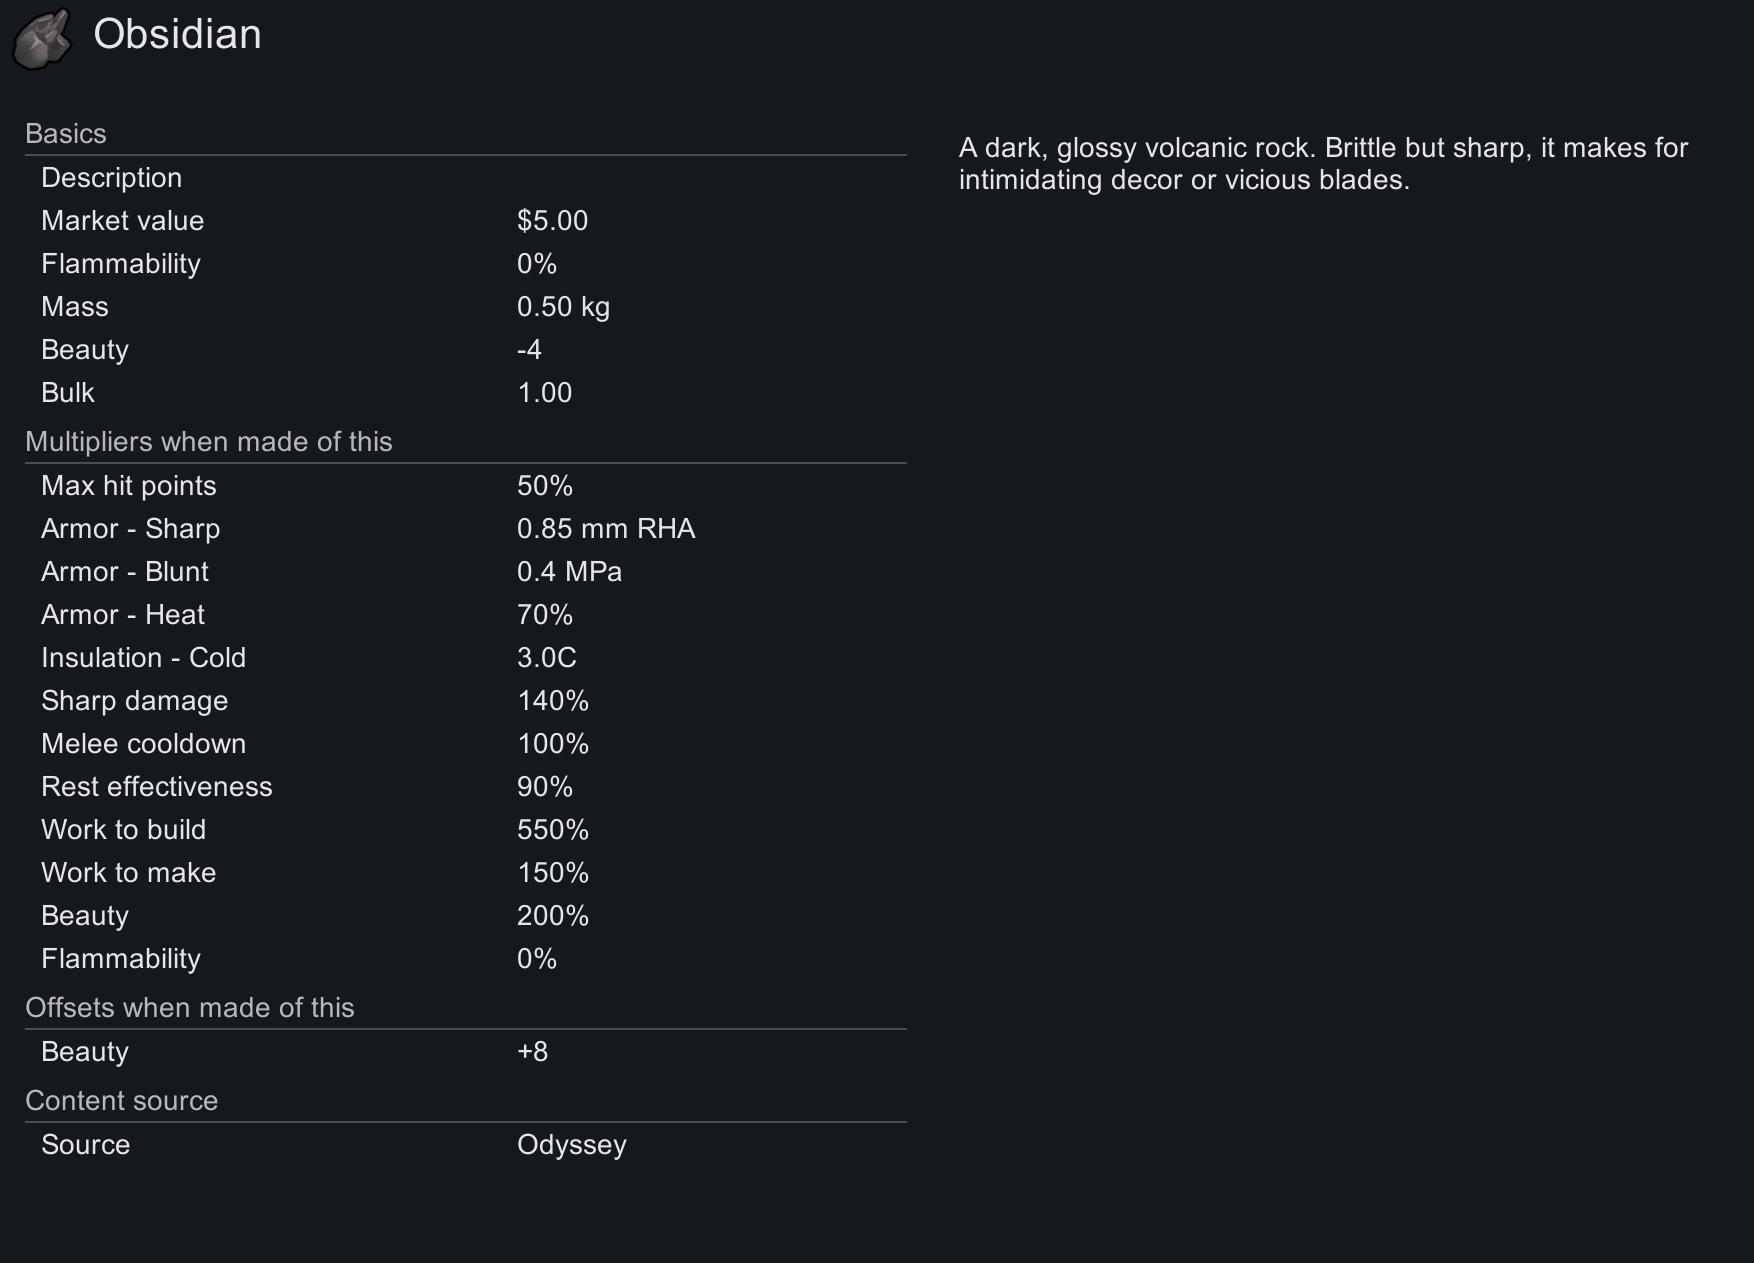
Task: Select the Melee cooldown row
Action: tap(466, 744)
